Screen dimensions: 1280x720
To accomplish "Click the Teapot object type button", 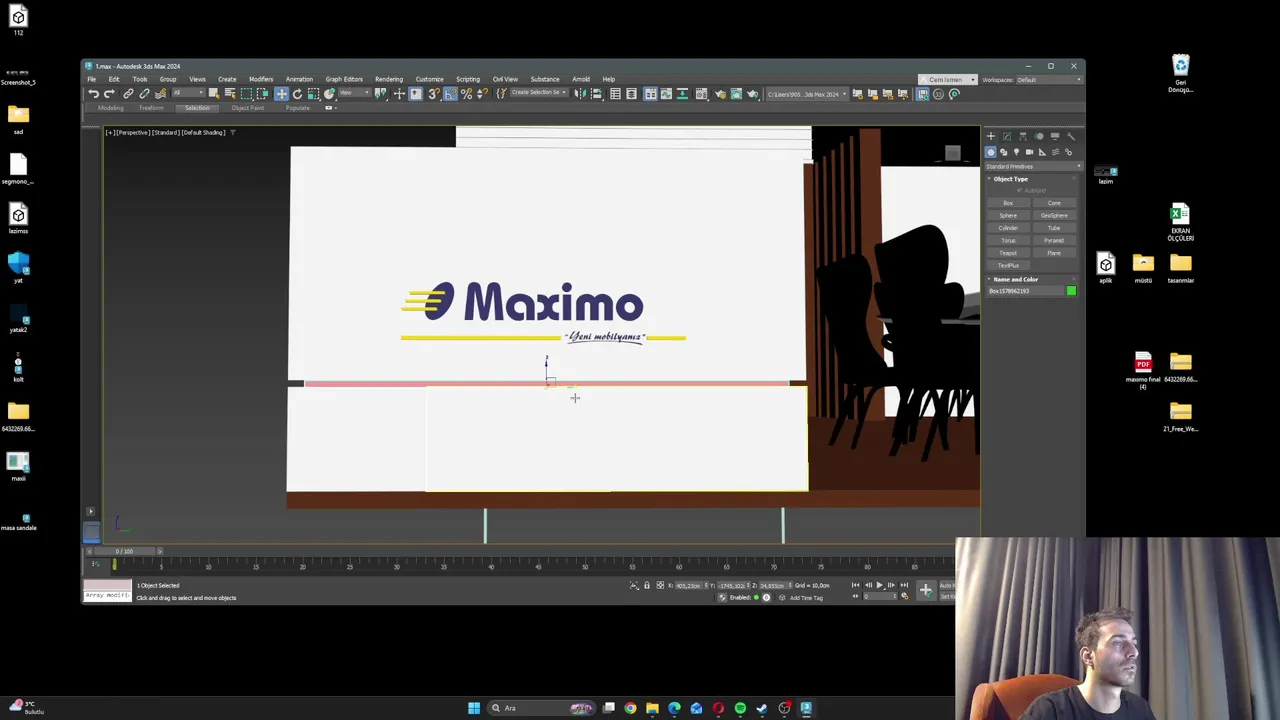I will coord(1008,253).
